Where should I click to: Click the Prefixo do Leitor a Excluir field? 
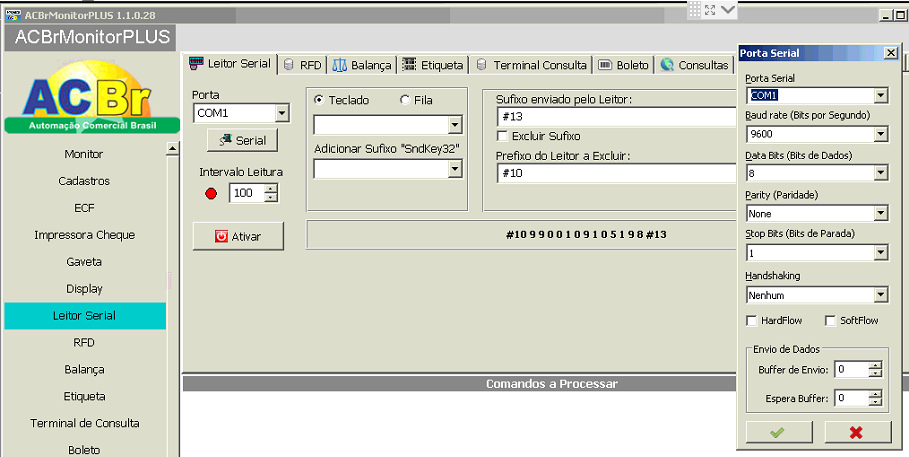(x=617, y=173)
